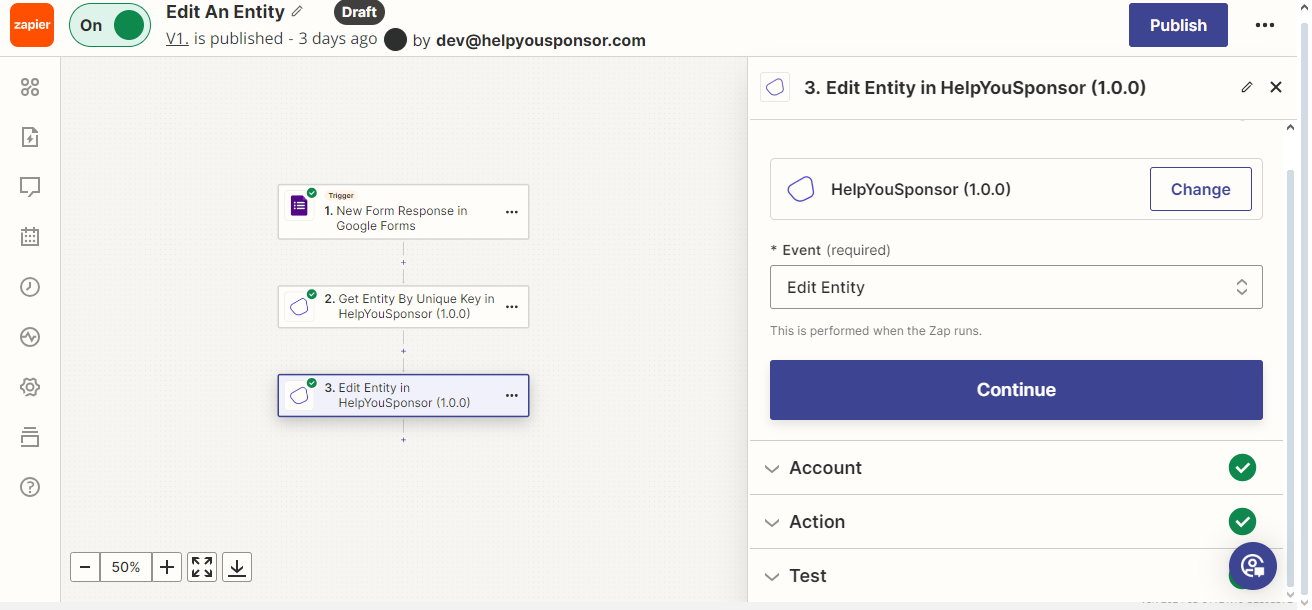Open the top-right three-dot Zap menu

pos(1265,25)
